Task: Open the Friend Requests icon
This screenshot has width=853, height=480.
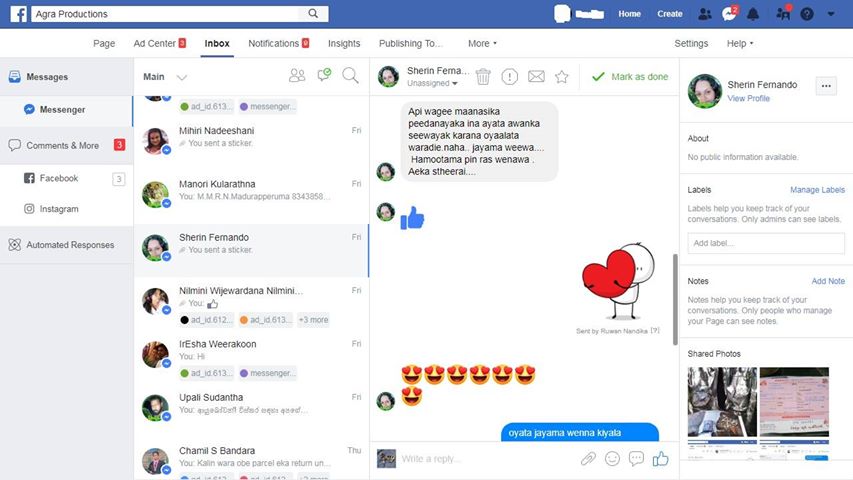Action: pos(704,14)
